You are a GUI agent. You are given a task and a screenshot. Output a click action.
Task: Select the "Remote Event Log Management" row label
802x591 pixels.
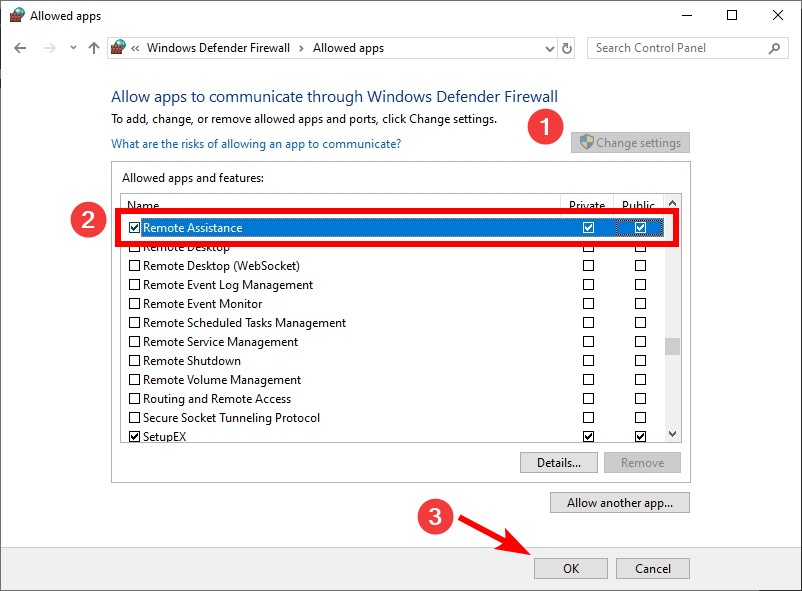228,284
